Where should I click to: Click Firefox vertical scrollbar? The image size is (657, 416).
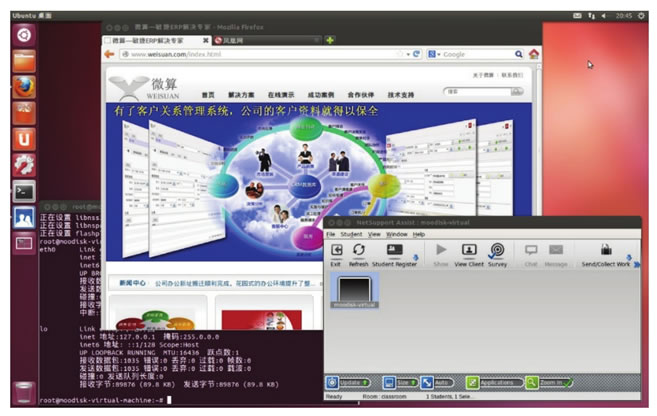pyautogui.click(x=538, y=138)
